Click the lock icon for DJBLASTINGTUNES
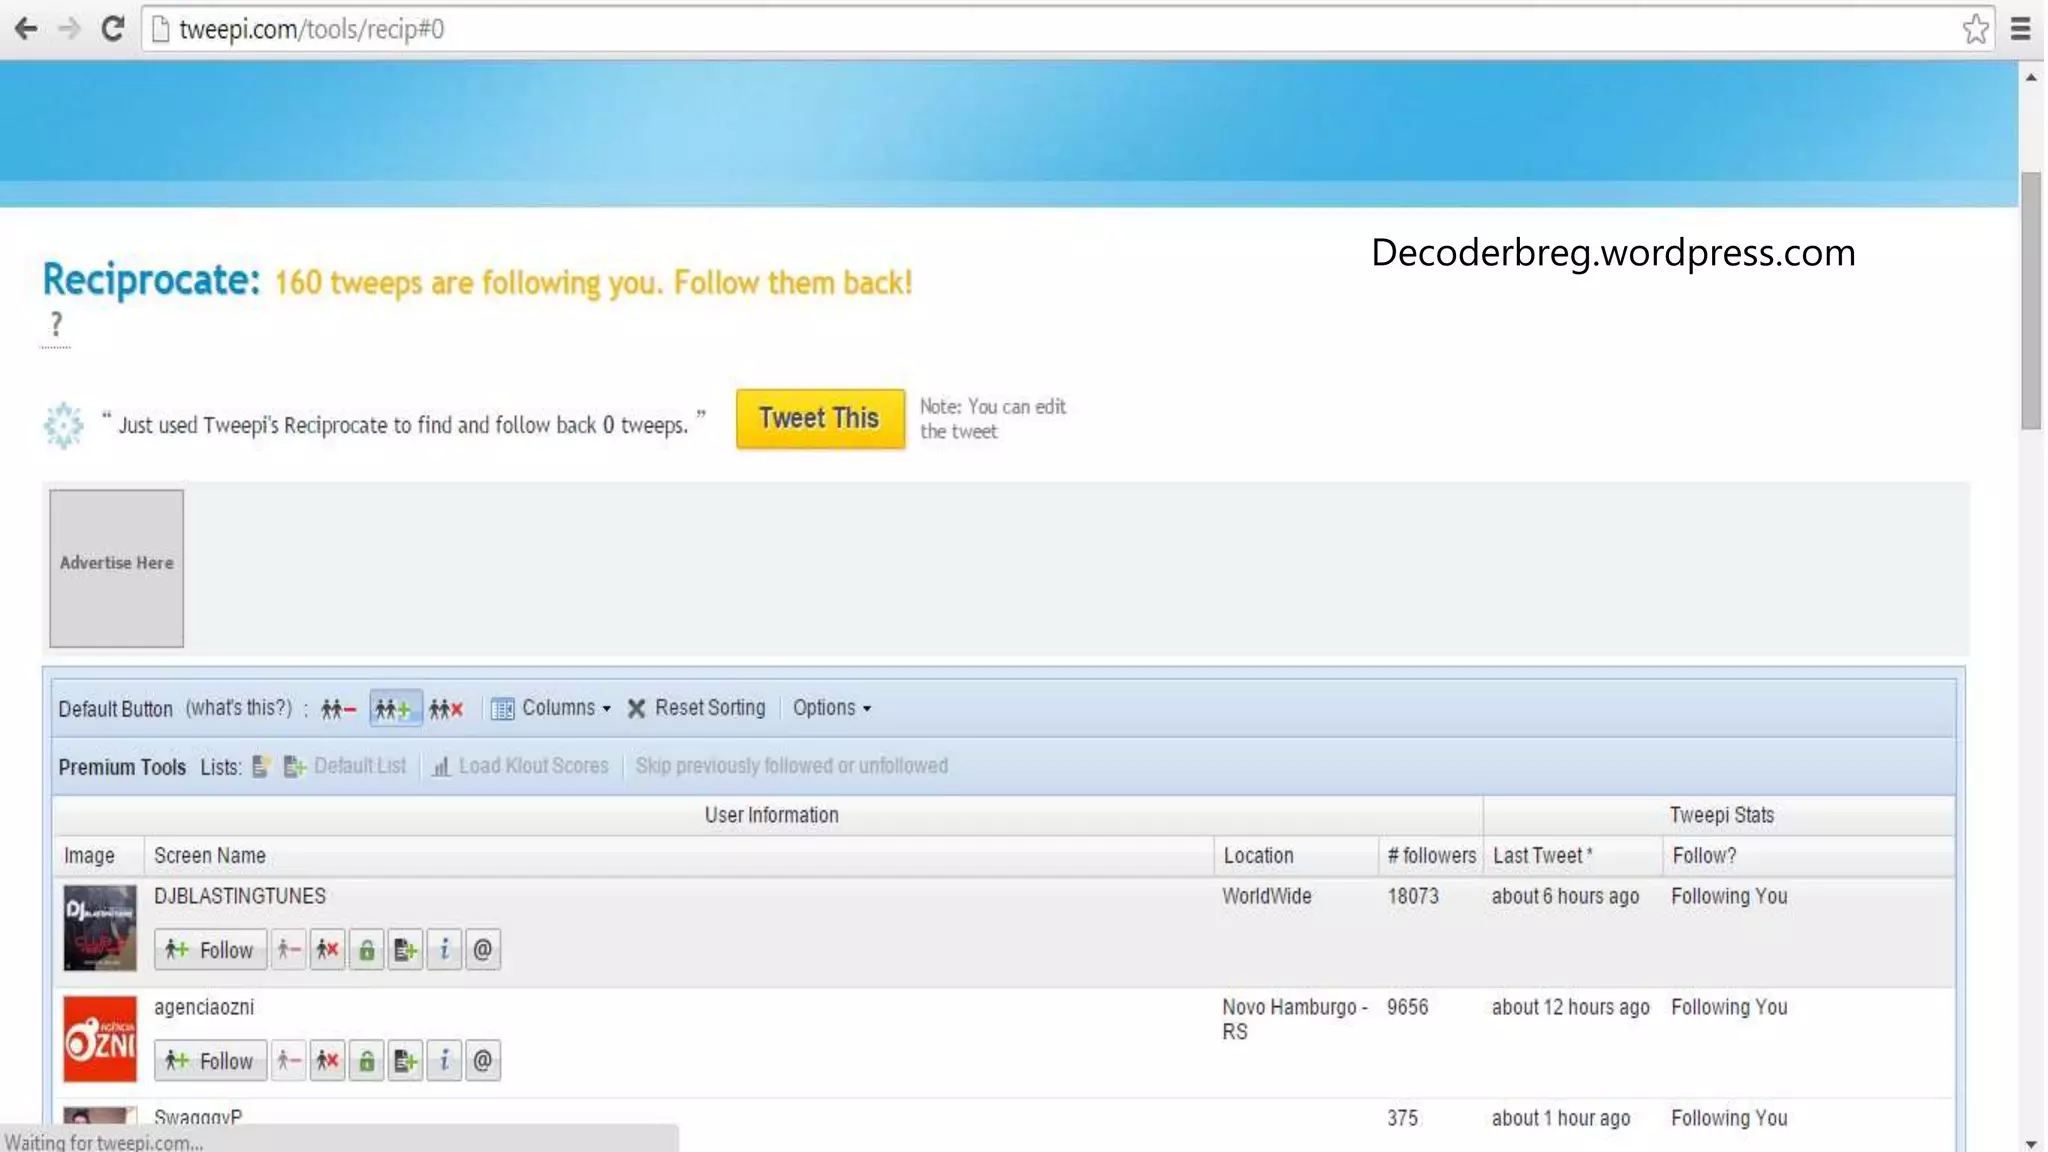The width and height of the screenshot is (2048, 1152). point(367,950)
